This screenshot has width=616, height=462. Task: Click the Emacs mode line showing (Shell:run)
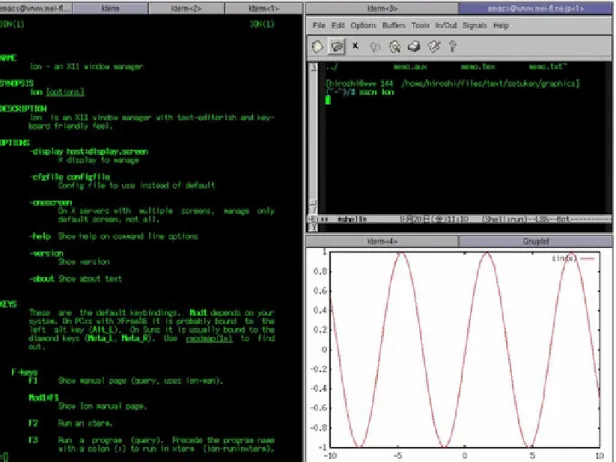pyautogui.click(x=458, y=219)
